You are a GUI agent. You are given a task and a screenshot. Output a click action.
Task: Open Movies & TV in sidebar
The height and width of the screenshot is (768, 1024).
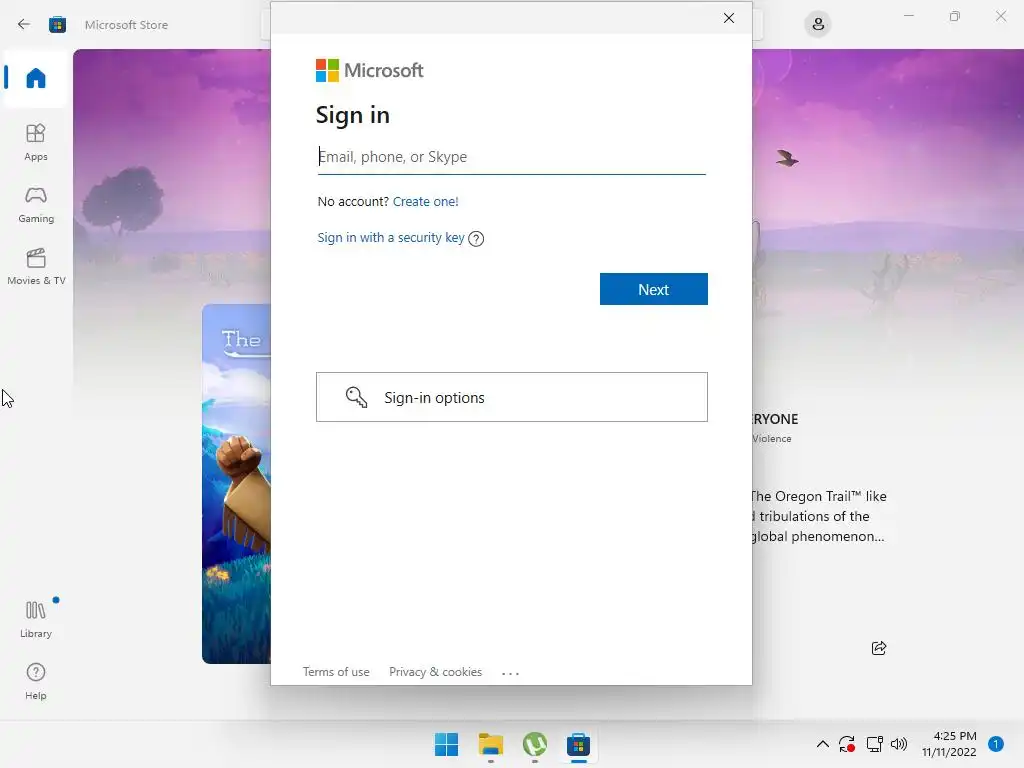[x=35, y=266]
